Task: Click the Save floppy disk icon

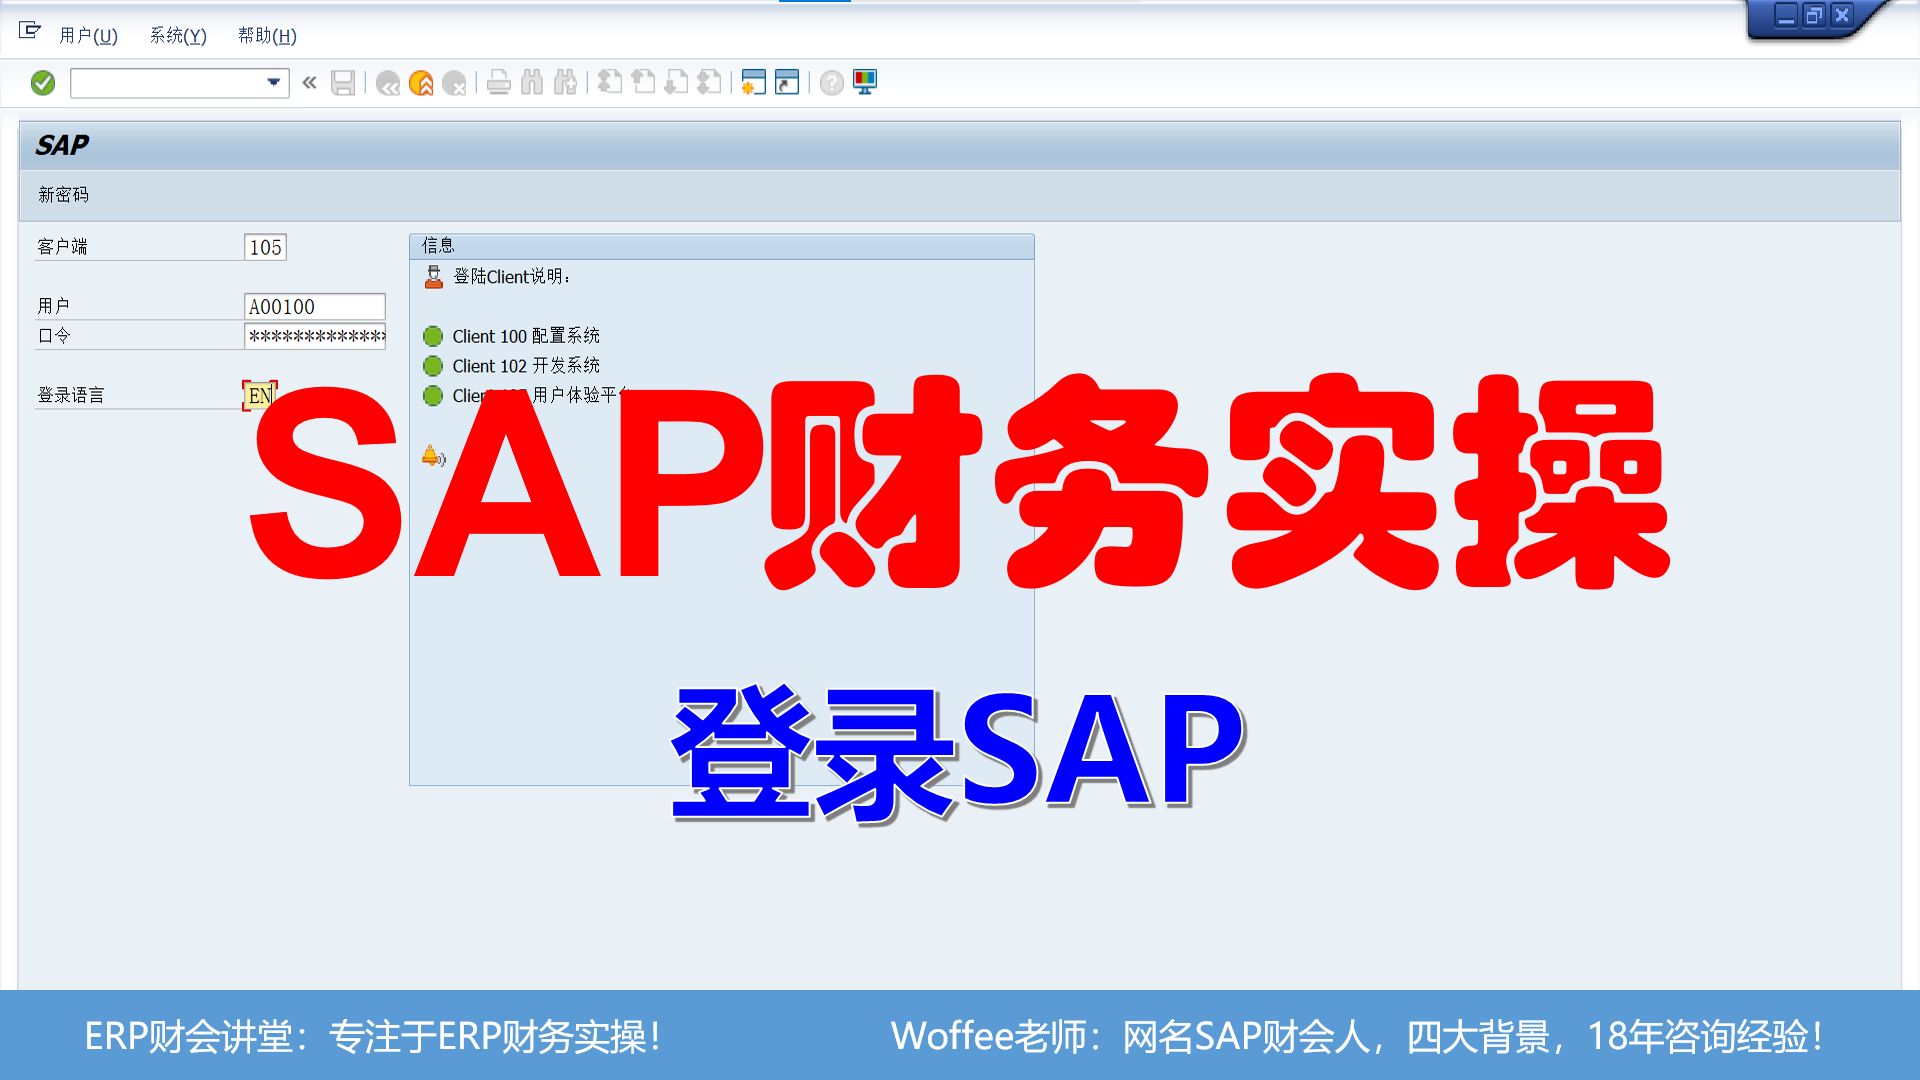Action: click(343, 83)
